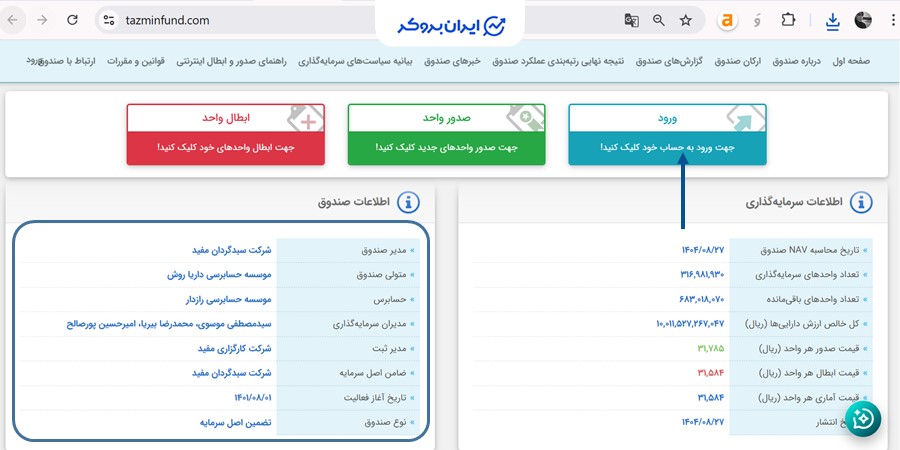Open the Google Translate icon in address bar
The height and width of the screenshot is (450, 900).
631,21
